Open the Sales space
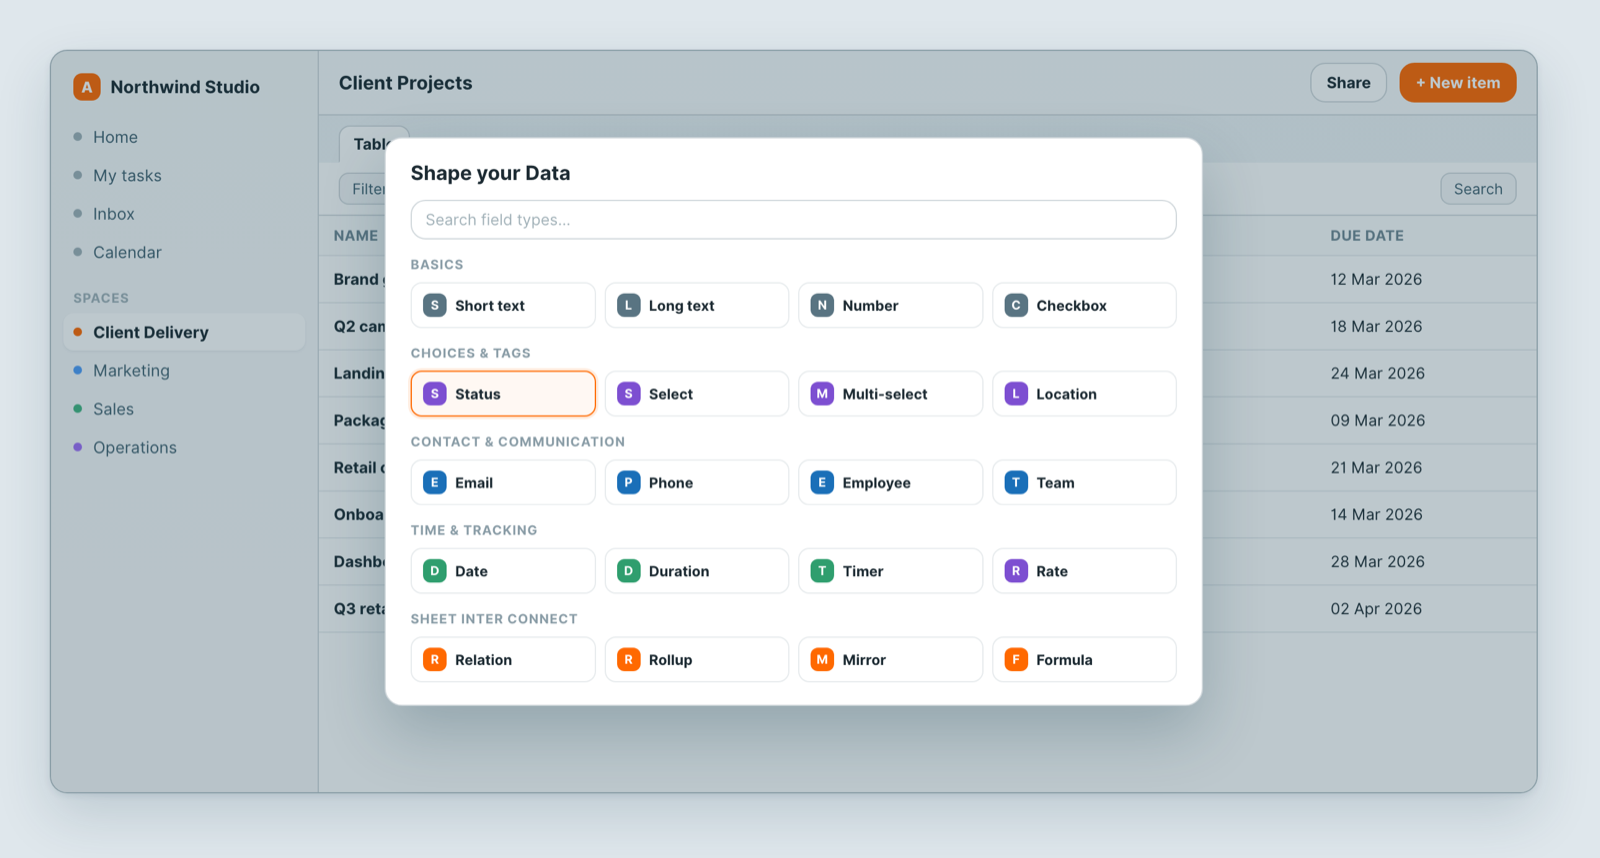The height and width of the screenshot is (858, 1600). [113, 409]
